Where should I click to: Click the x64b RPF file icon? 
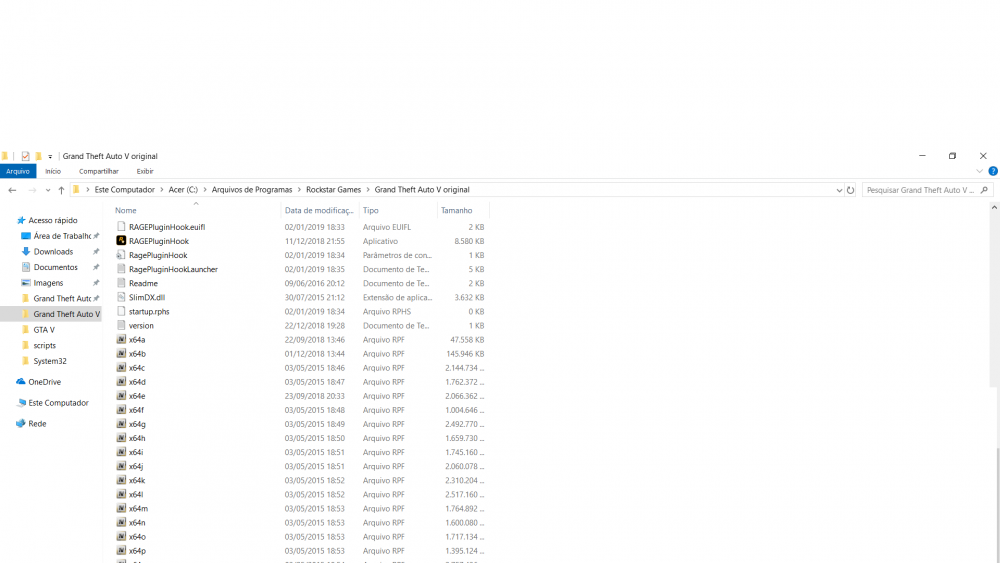121,353
